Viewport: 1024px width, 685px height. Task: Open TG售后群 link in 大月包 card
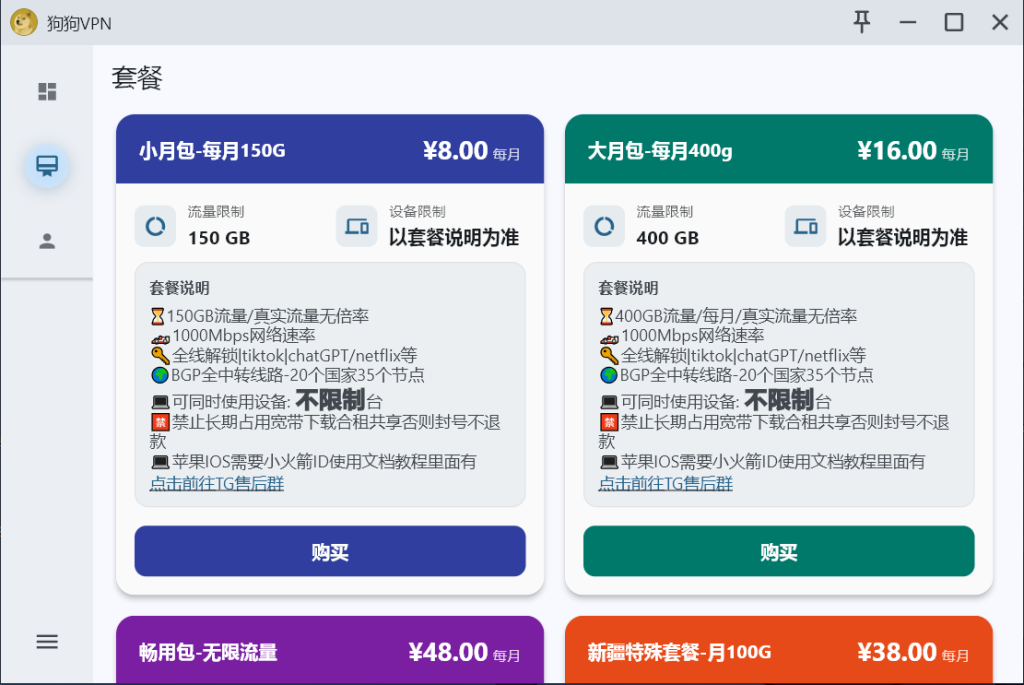(665, 483)
